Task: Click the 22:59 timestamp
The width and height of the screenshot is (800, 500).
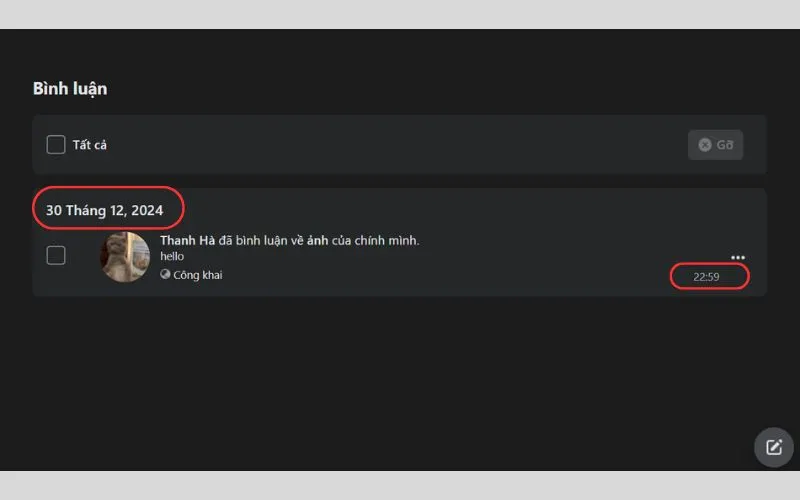Action: click(x=706, y=277)
